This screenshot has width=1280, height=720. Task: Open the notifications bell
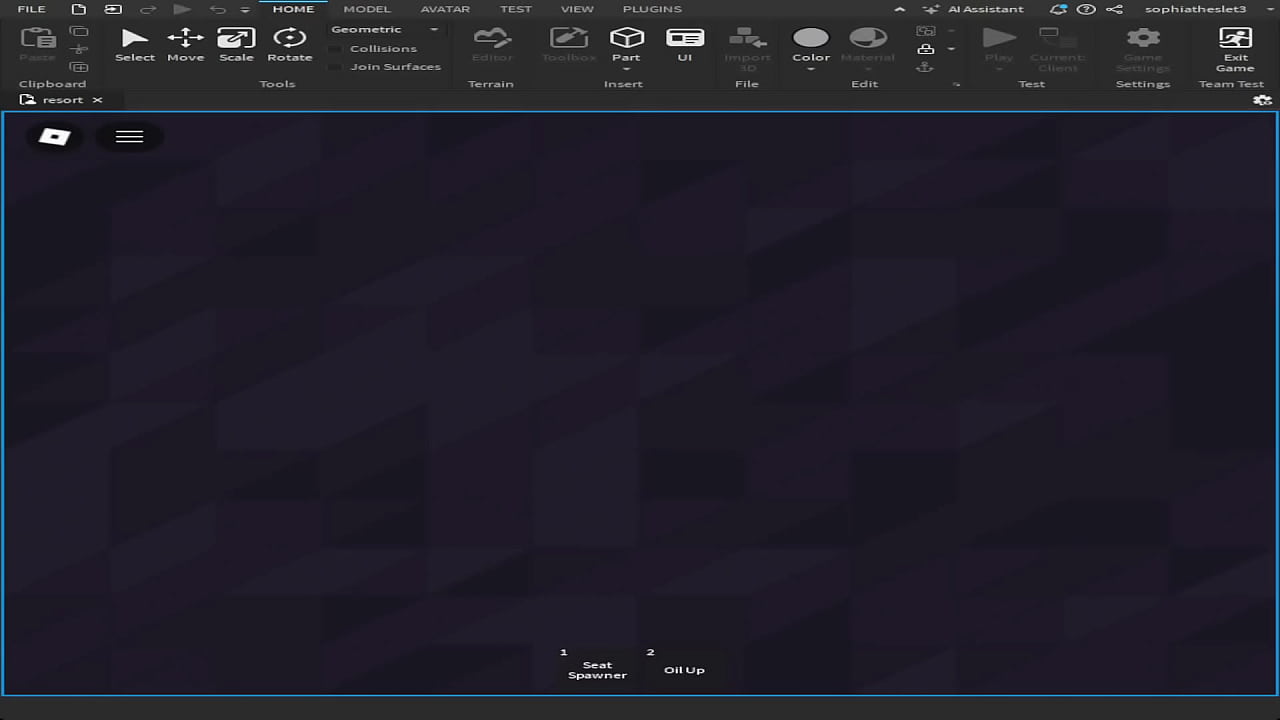point(1058,9)
